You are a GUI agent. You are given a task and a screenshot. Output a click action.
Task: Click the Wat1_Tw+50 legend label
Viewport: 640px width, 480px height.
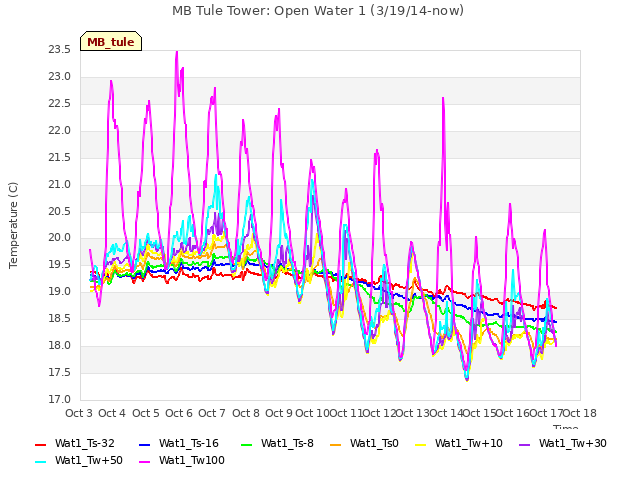click(89, 461)
